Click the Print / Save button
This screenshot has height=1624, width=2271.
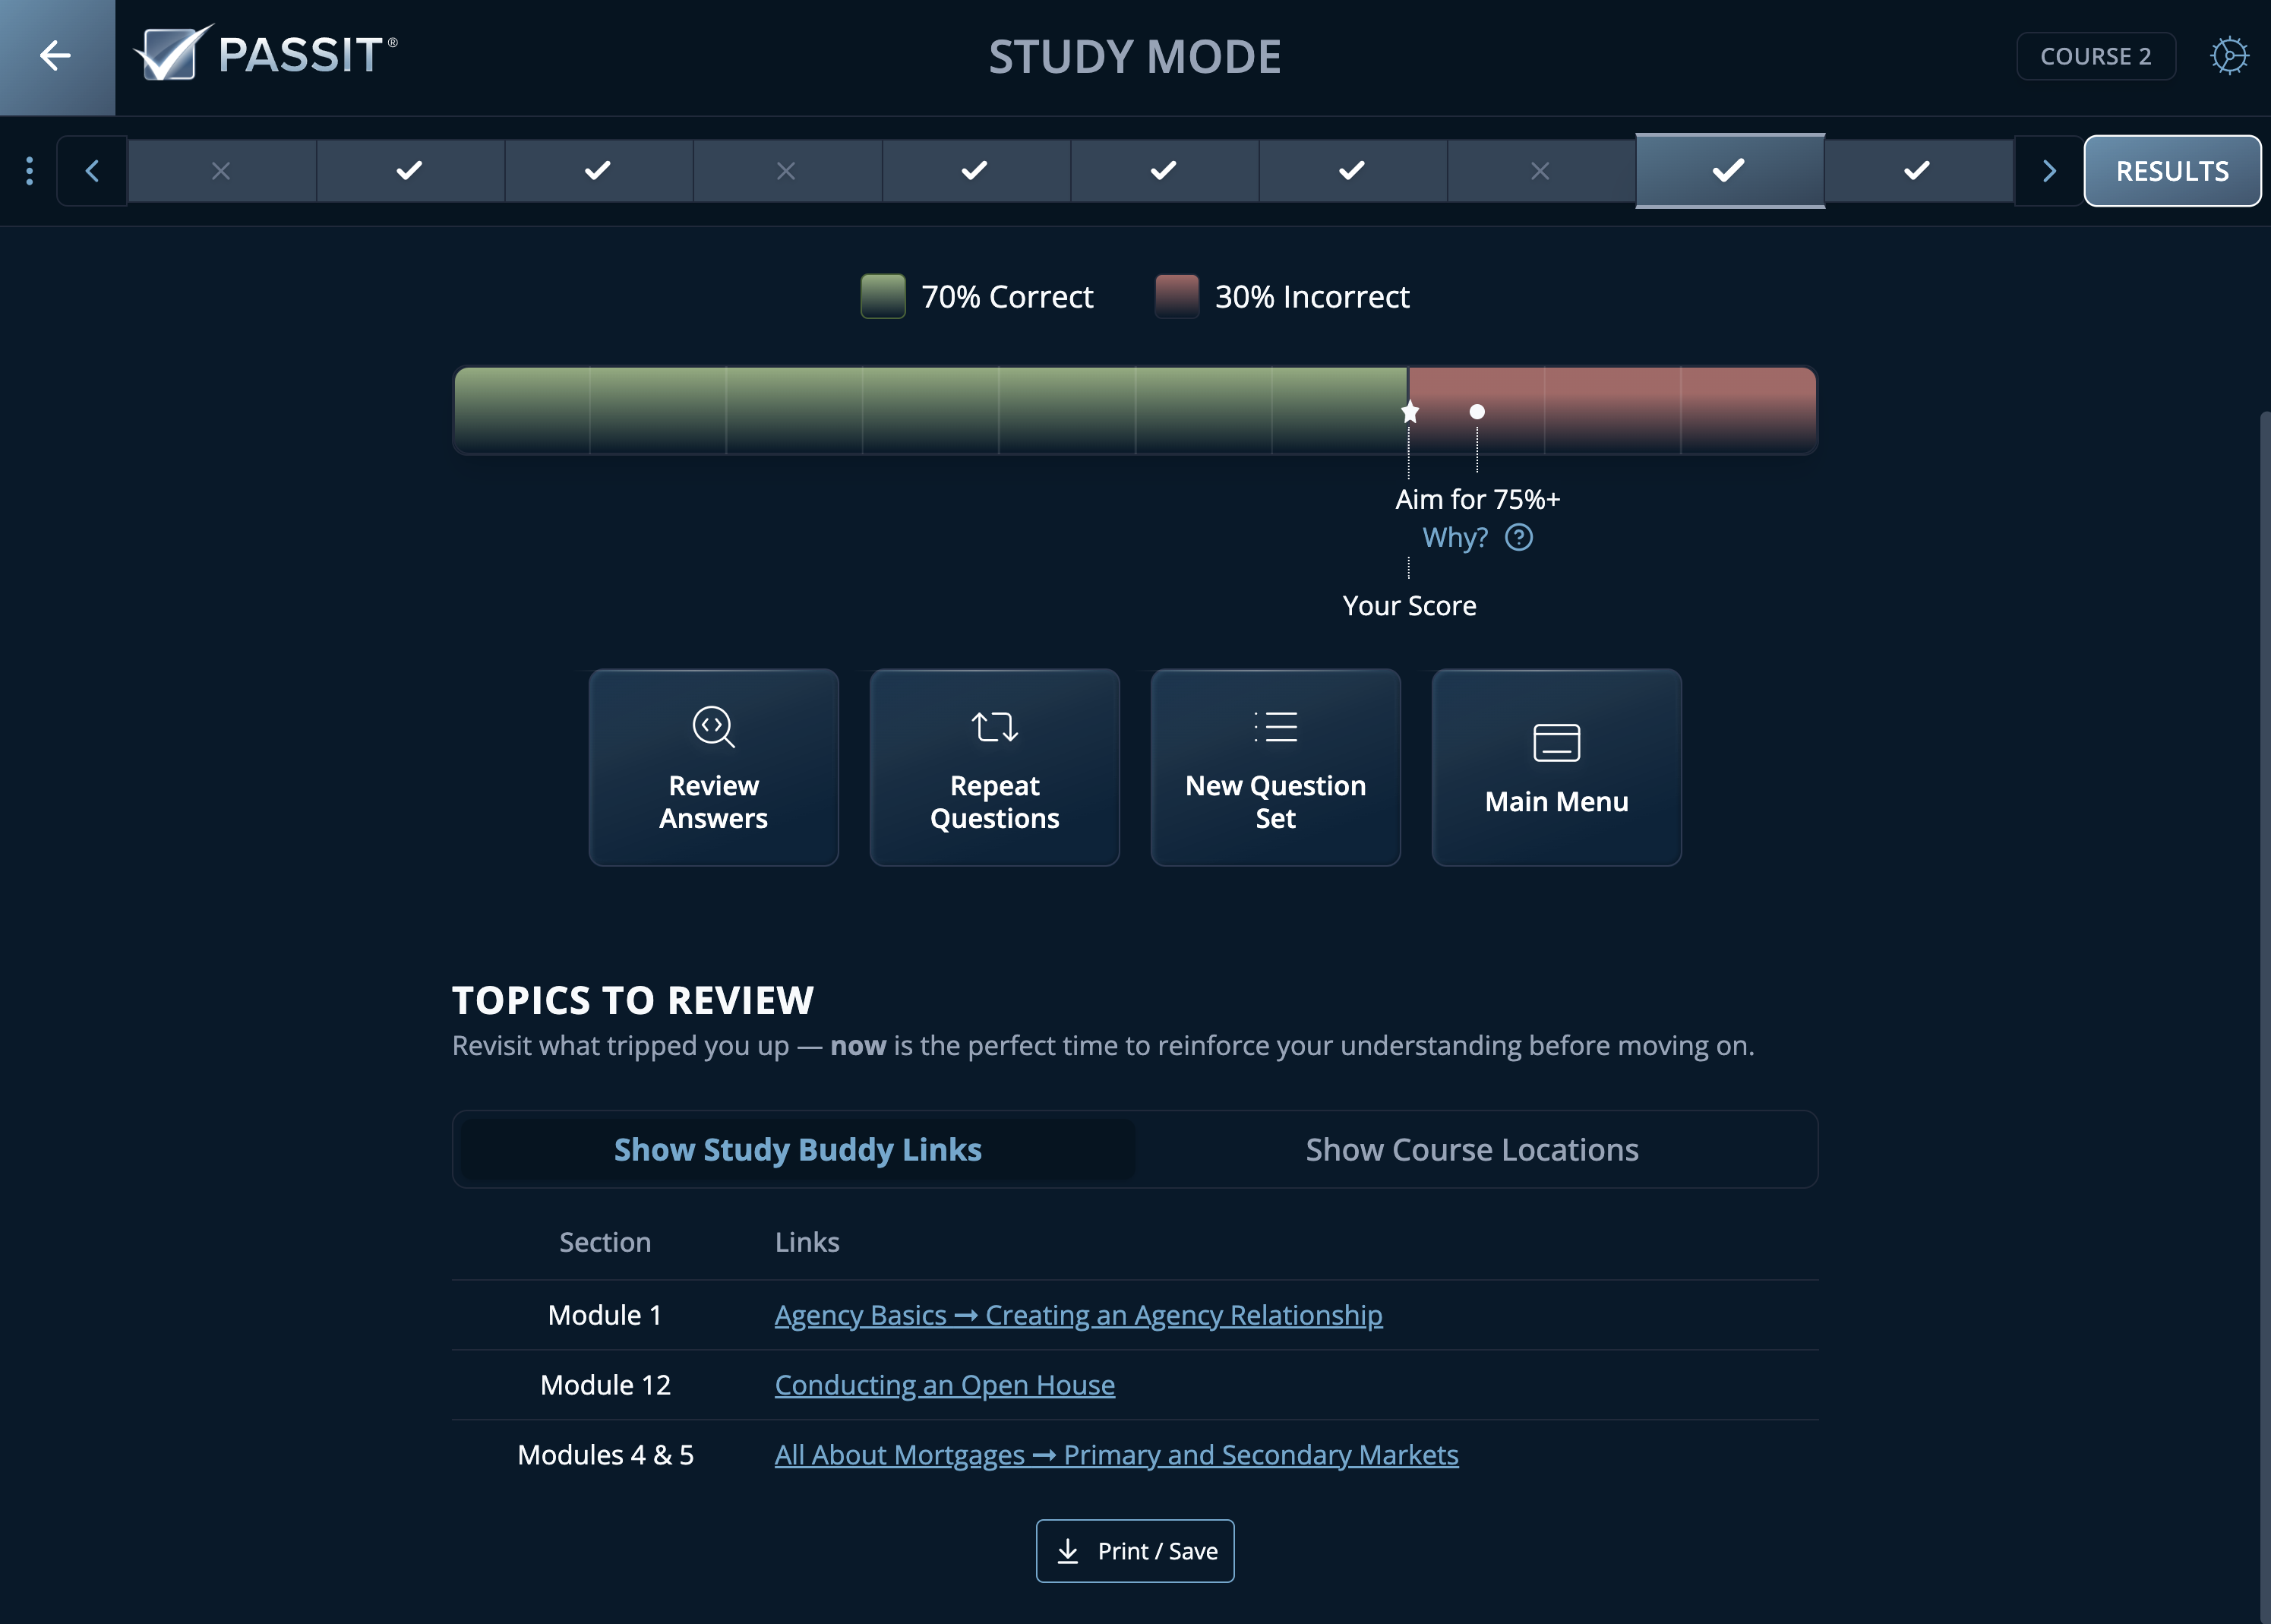1134,1551
